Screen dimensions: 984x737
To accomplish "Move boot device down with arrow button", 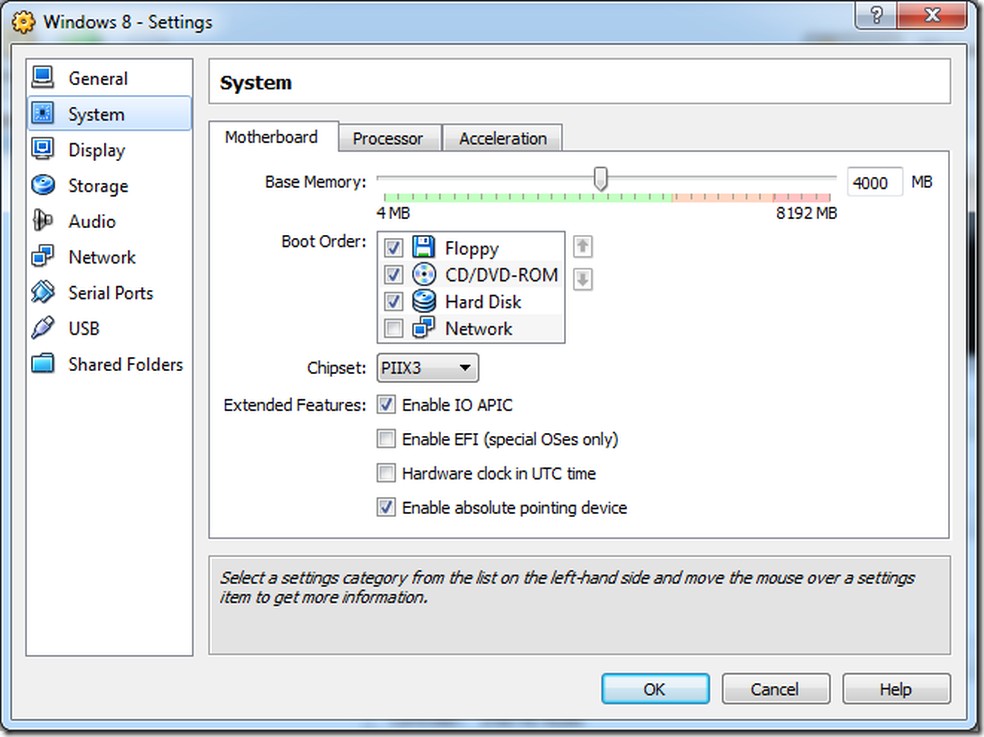I will point(582,279).
